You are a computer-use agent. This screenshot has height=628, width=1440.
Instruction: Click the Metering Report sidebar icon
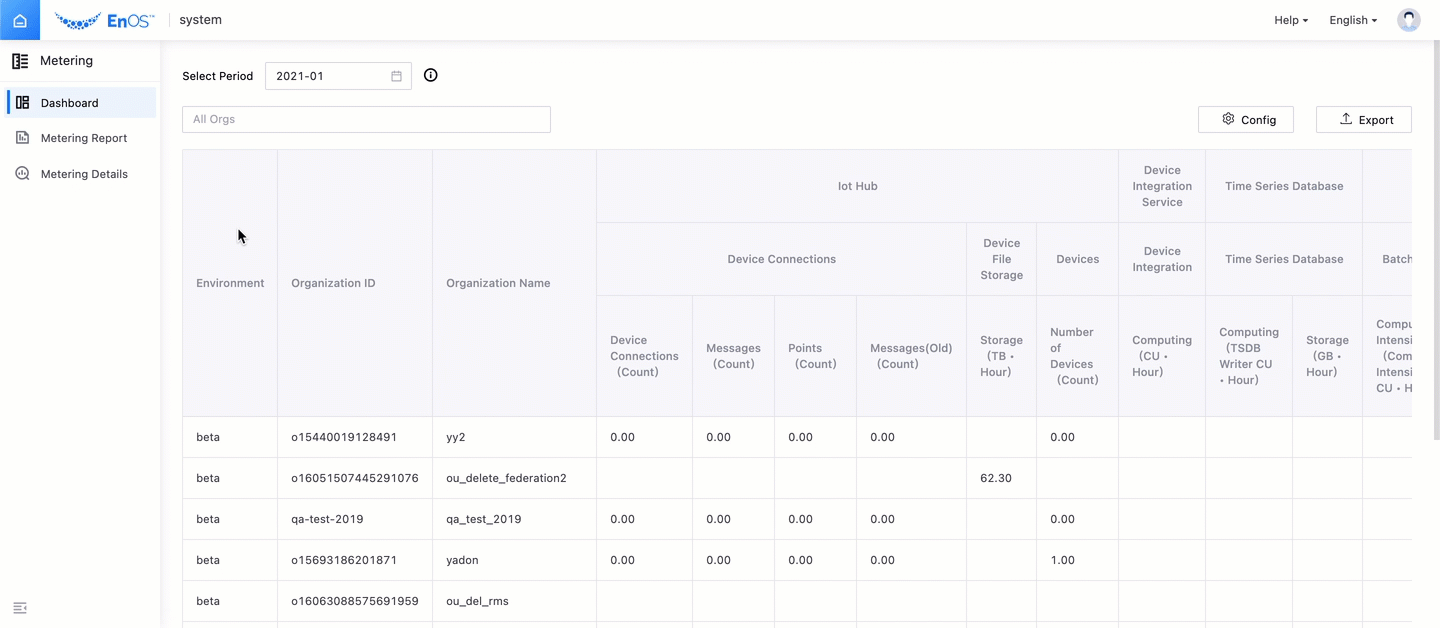pos(22,138)
